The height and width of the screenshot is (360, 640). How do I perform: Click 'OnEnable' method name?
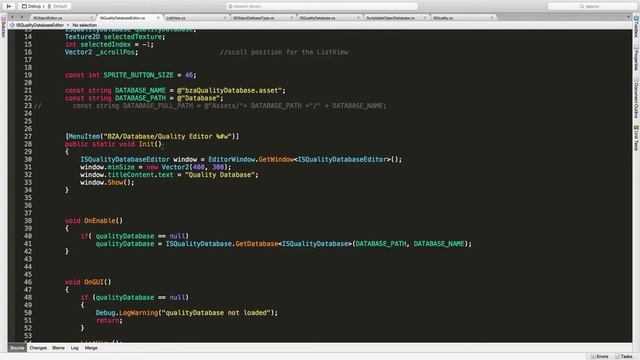pos(100,221)
